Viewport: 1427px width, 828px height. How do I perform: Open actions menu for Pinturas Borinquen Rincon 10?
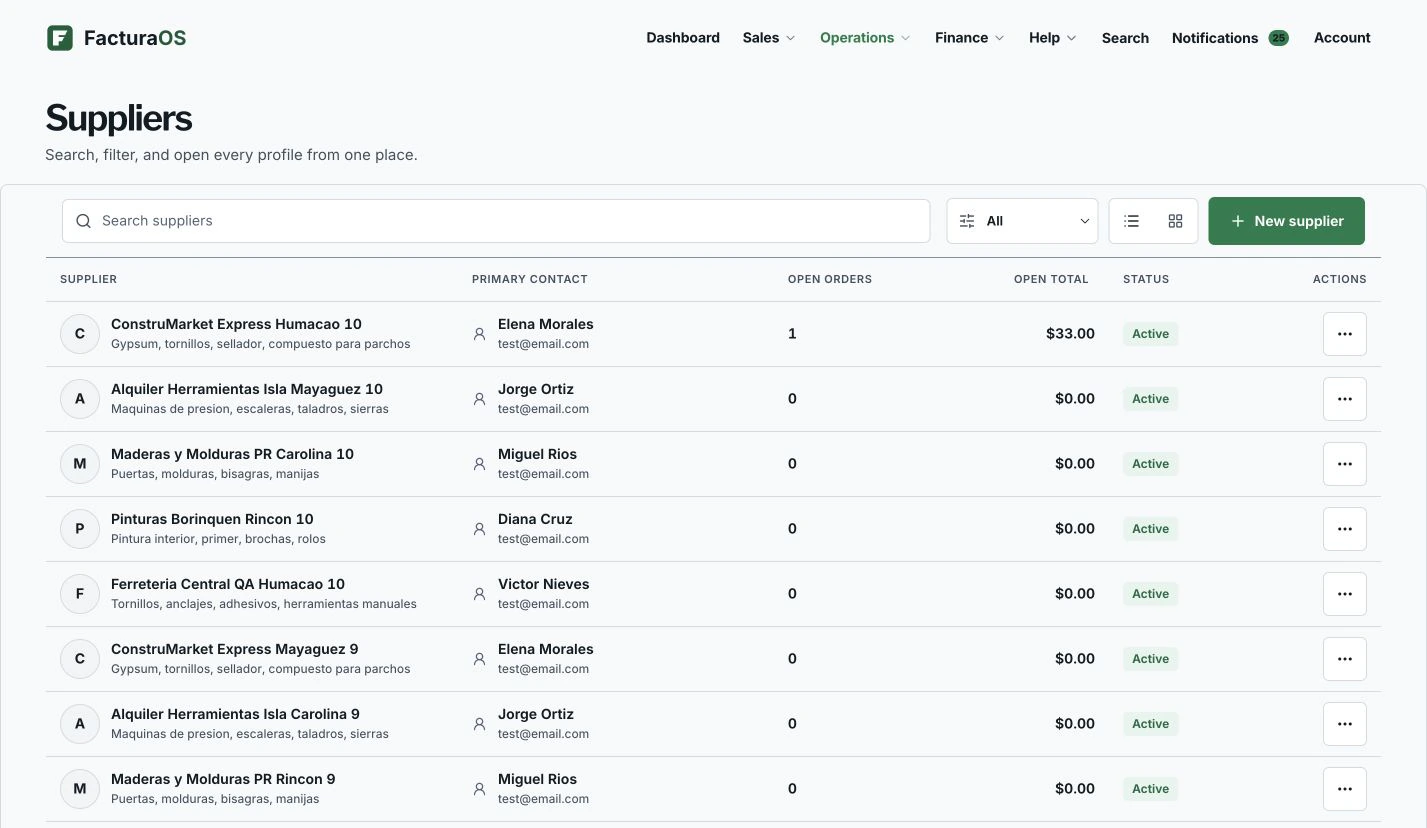(1344, 529)
